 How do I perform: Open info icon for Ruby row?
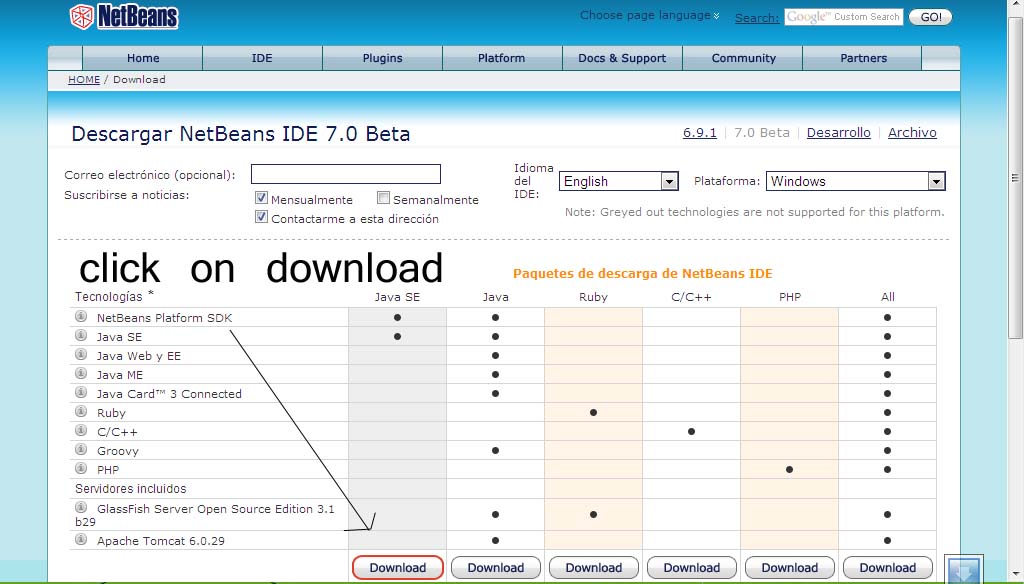[x=81, y=412]
